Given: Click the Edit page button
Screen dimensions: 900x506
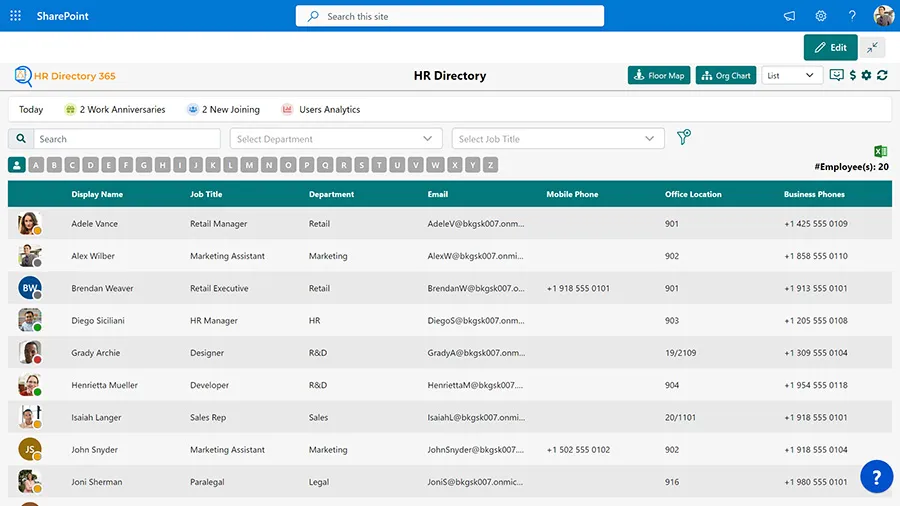Looking at the screenshot, I should pyautogui.click(x=831, y=48).
